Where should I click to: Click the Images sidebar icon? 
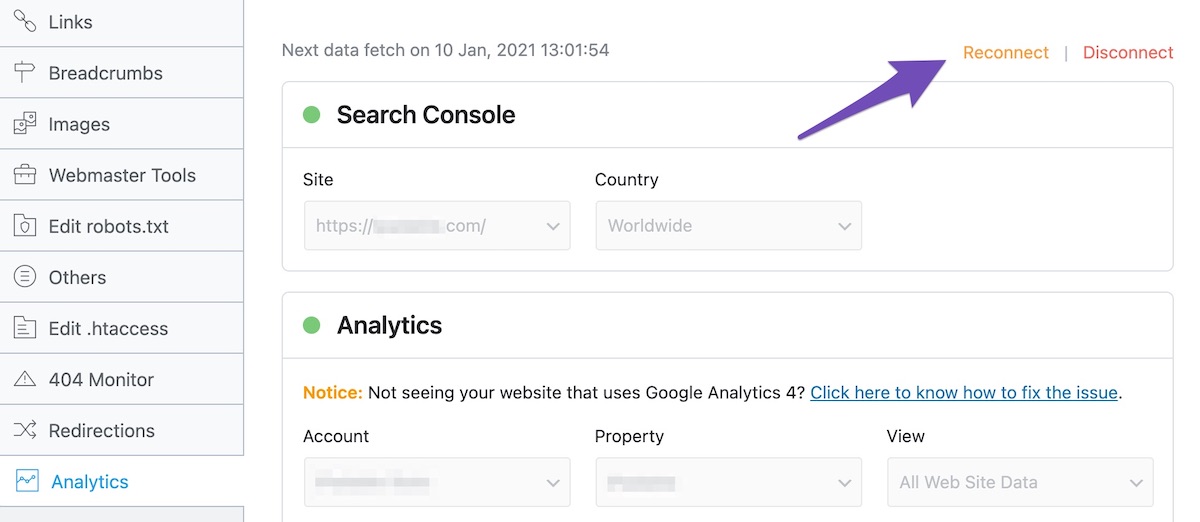pos(25,125)
